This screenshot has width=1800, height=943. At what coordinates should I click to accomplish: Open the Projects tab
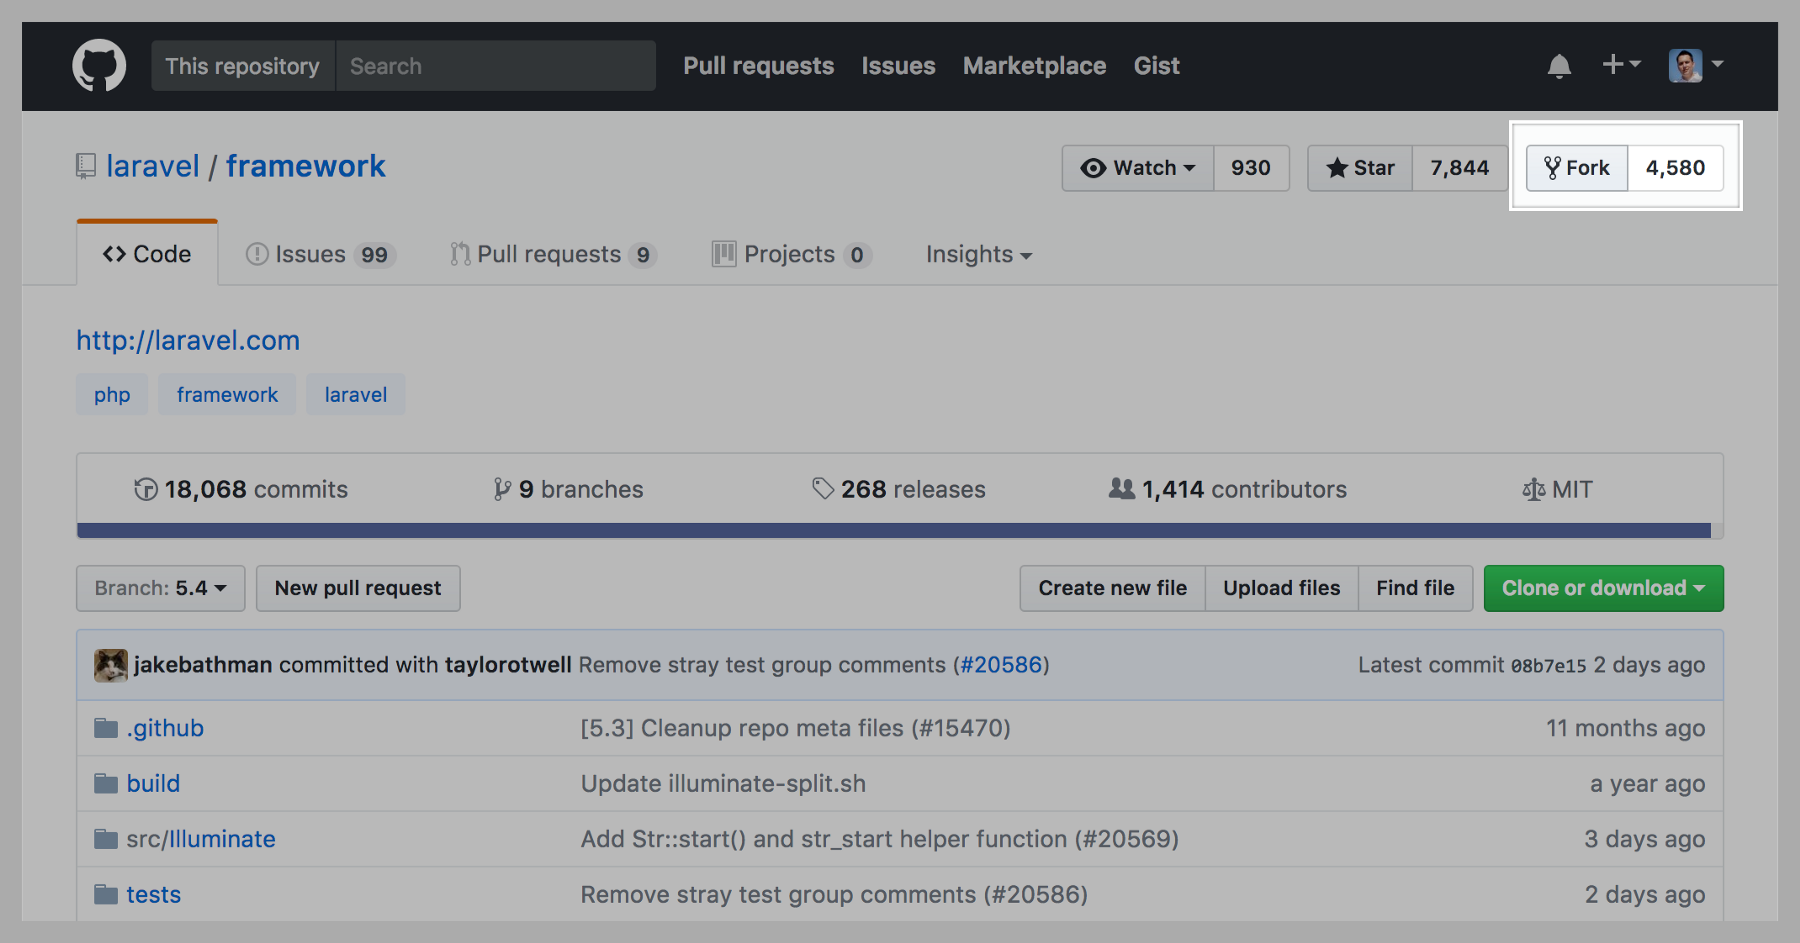click(x=792, y=254)
